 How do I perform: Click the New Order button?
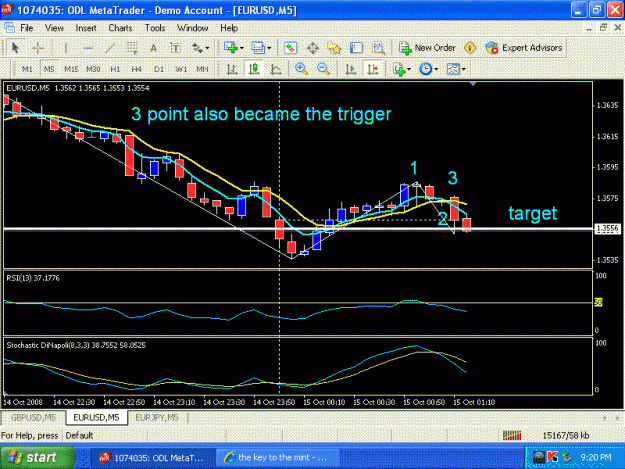428,48
